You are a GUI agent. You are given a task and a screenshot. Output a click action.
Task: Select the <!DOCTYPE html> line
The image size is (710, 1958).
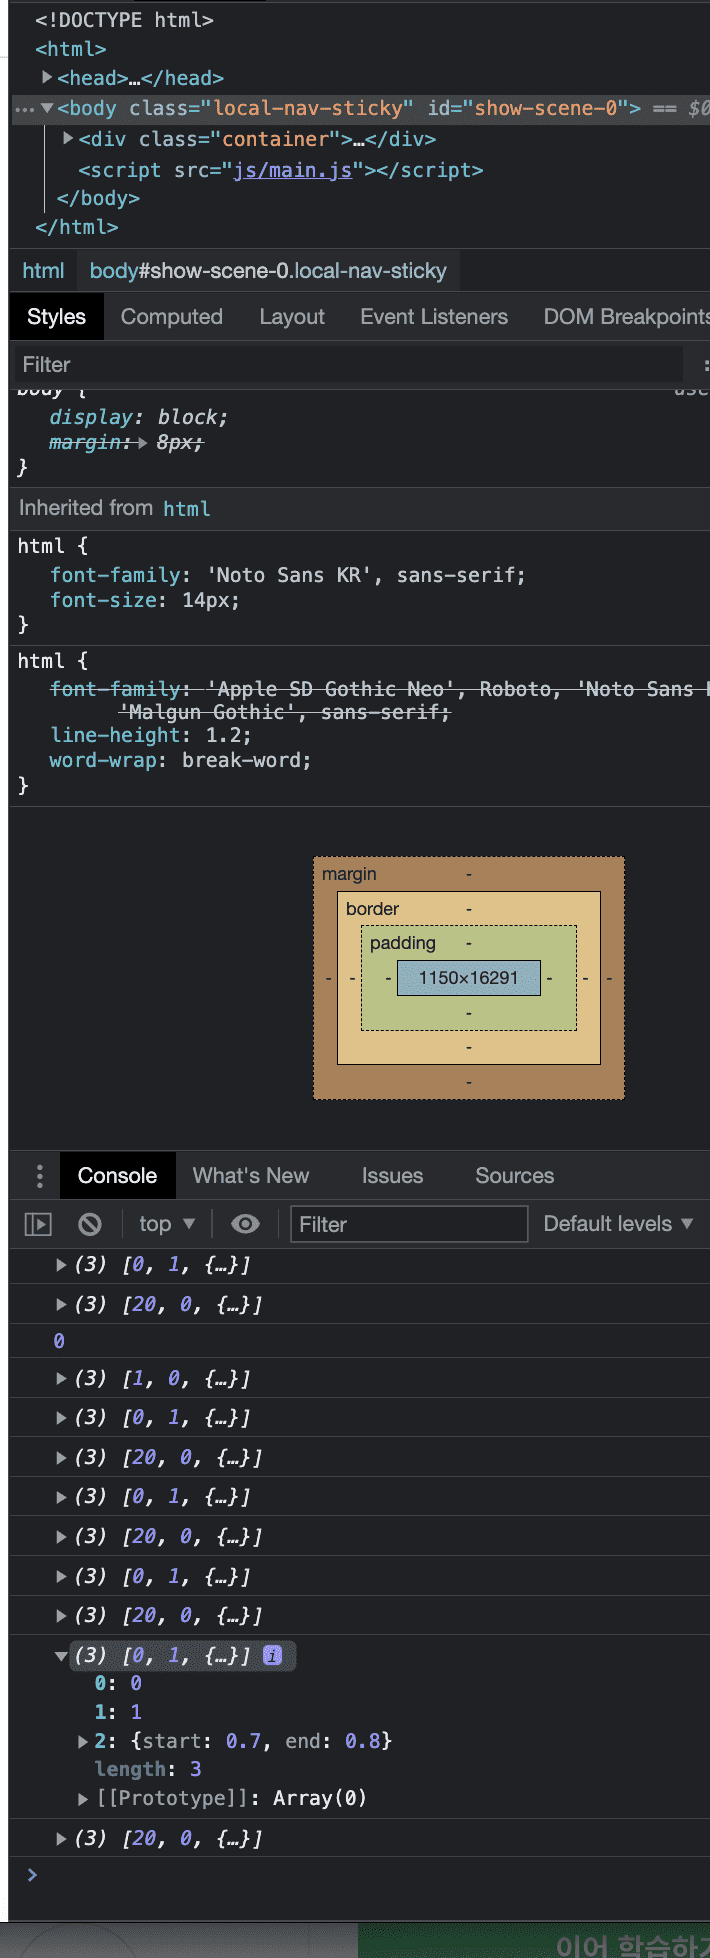coord(124,20)
